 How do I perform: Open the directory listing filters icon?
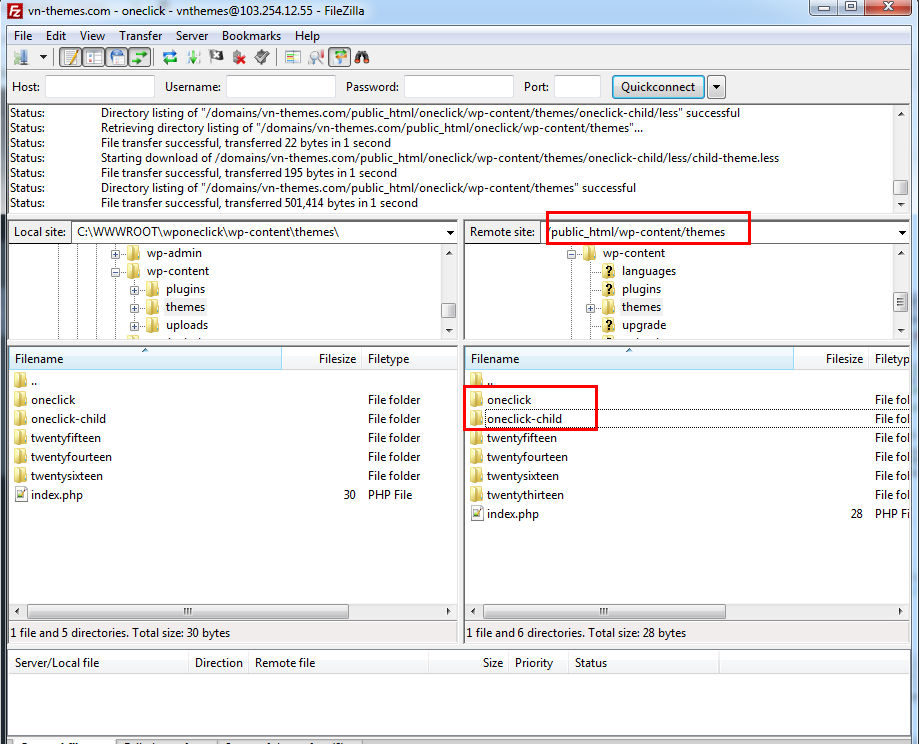(x=293, y=57)
